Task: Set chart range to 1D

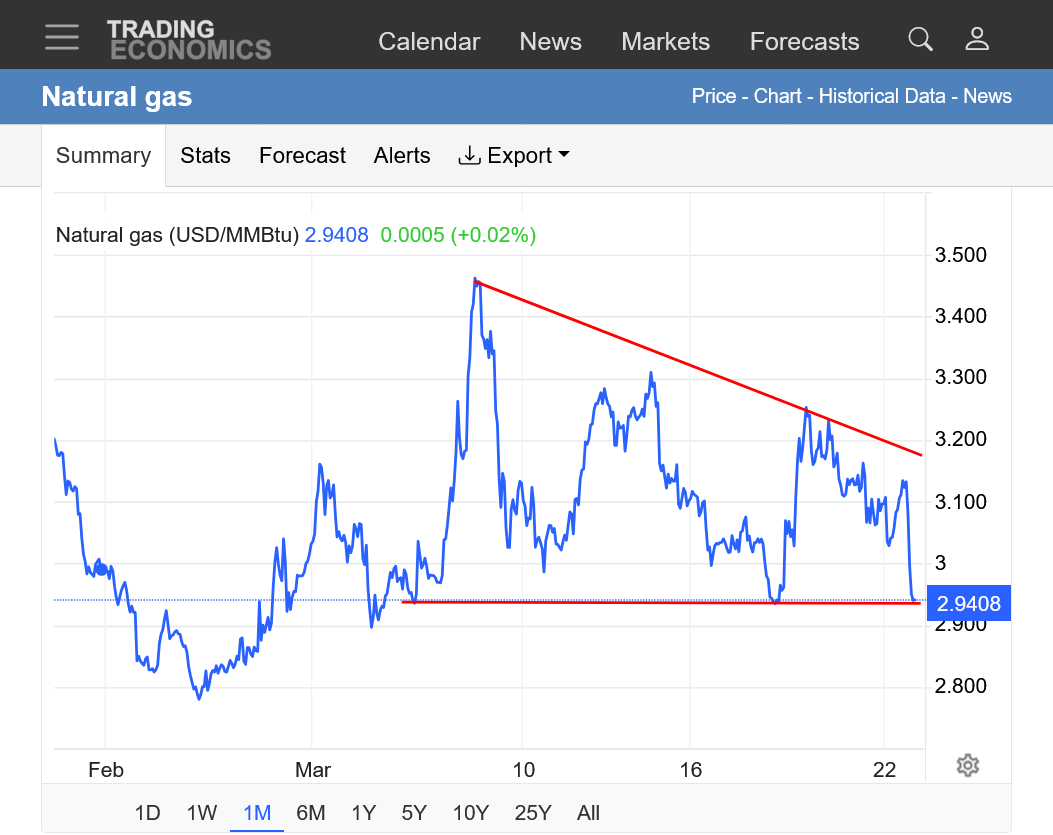Action: 147,813
